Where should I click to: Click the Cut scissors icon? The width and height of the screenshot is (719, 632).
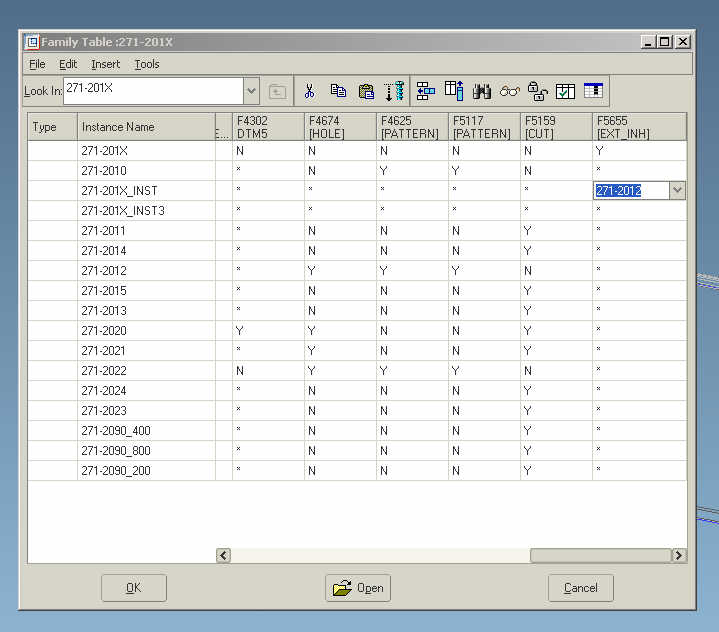[x=310, y=91]
